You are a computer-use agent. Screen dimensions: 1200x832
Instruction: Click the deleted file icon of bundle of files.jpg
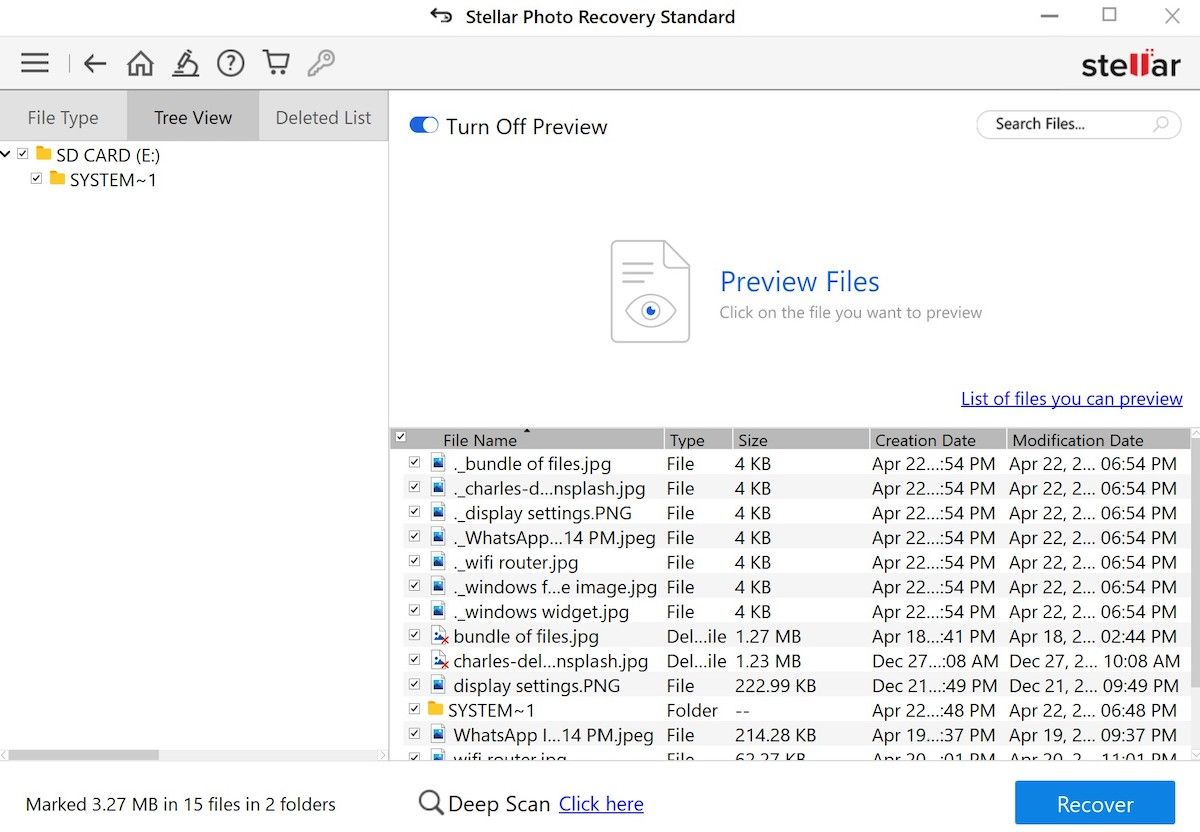[x=439, y=636]
